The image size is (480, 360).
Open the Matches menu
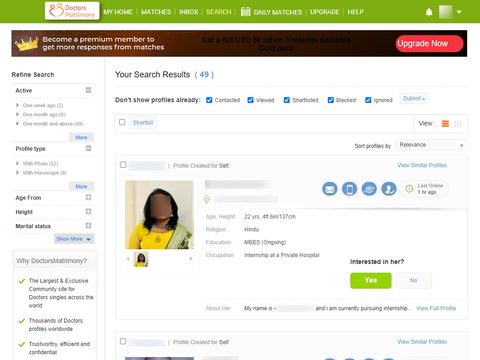point(156,12)
